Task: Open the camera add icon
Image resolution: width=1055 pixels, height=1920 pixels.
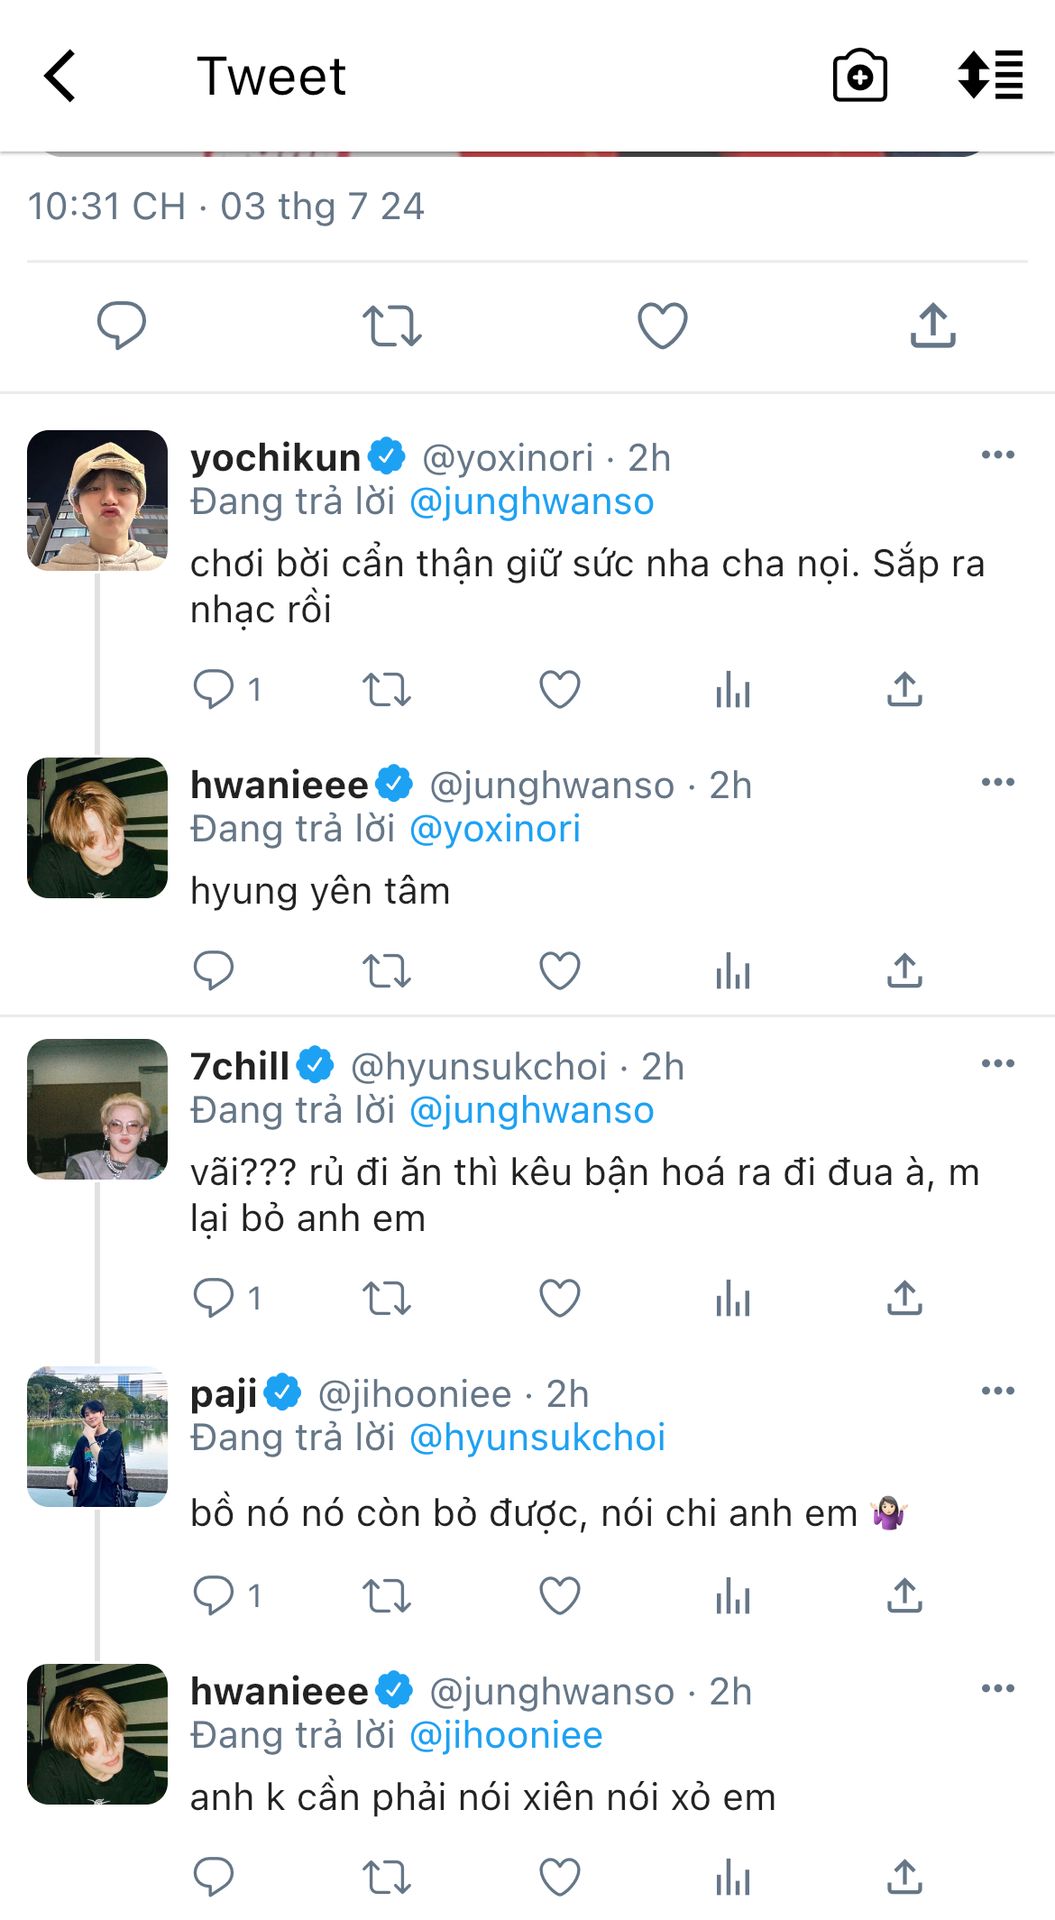Action: pyautogui.click(x=859, y=76)
